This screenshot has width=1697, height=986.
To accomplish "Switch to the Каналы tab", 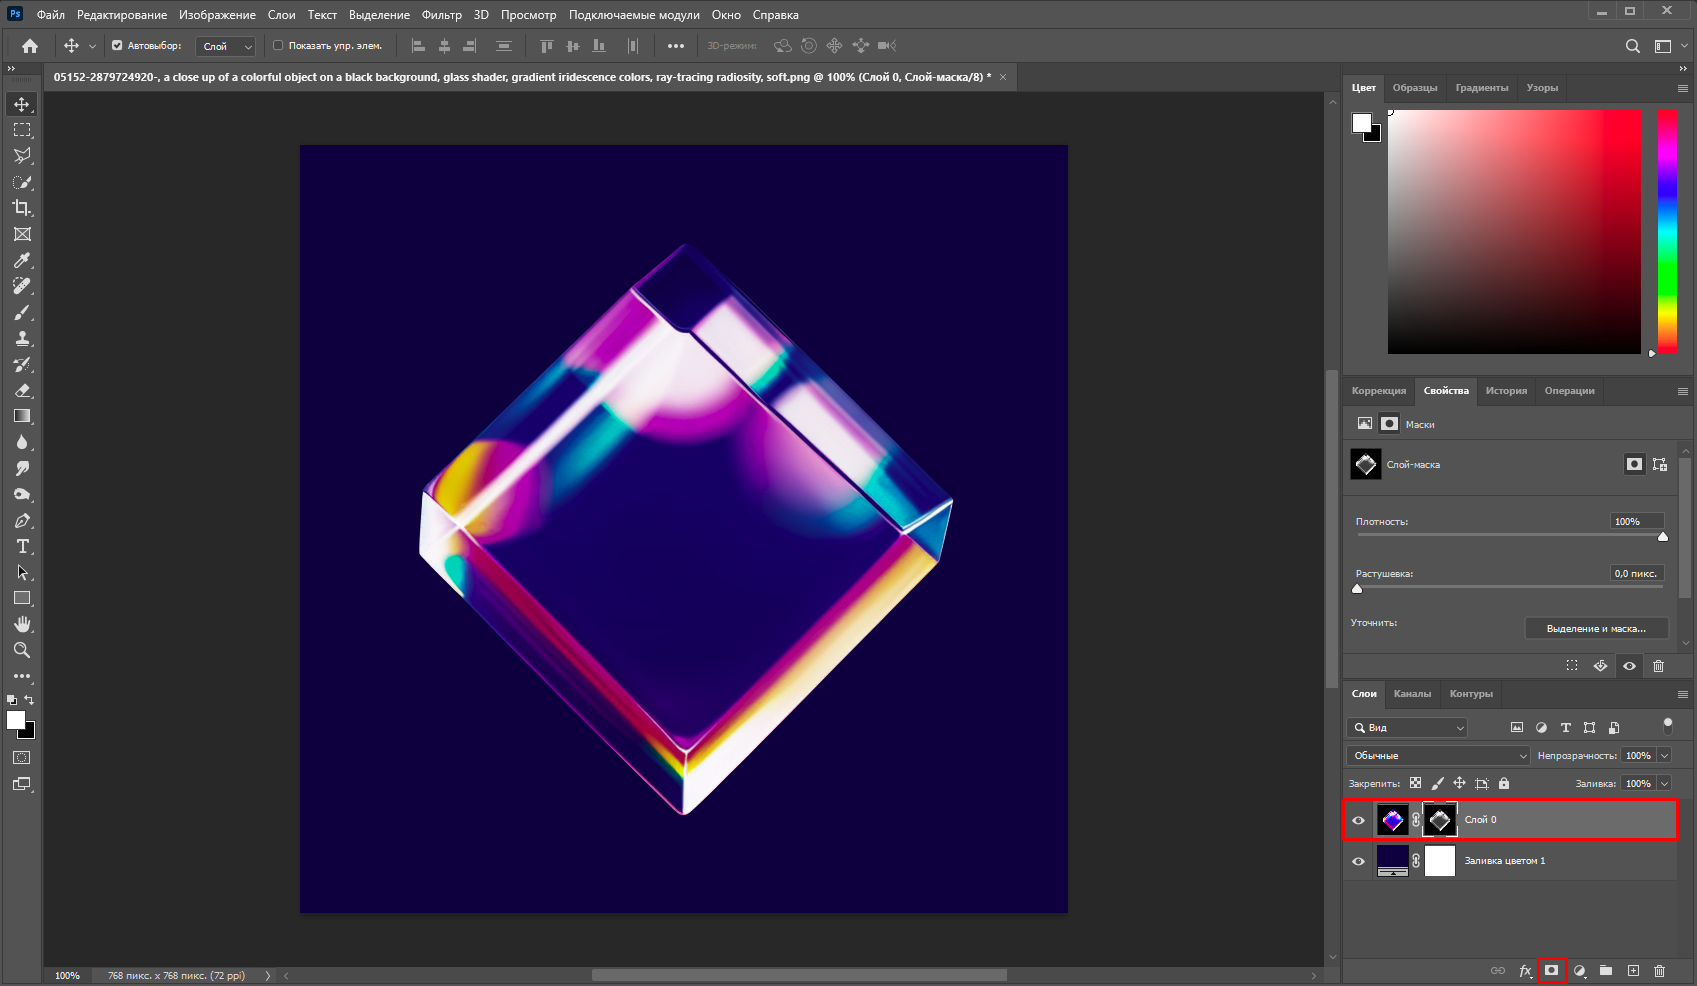I will (1413, 693).
